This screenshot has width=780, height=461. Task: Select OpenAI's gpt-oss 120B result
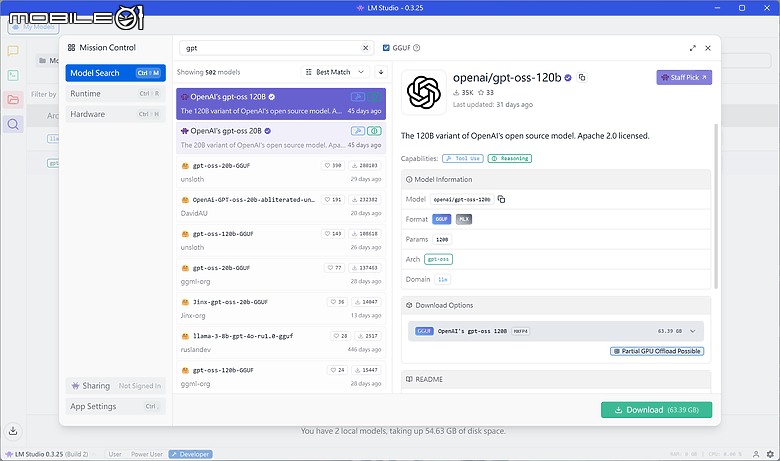click(281, 104)
